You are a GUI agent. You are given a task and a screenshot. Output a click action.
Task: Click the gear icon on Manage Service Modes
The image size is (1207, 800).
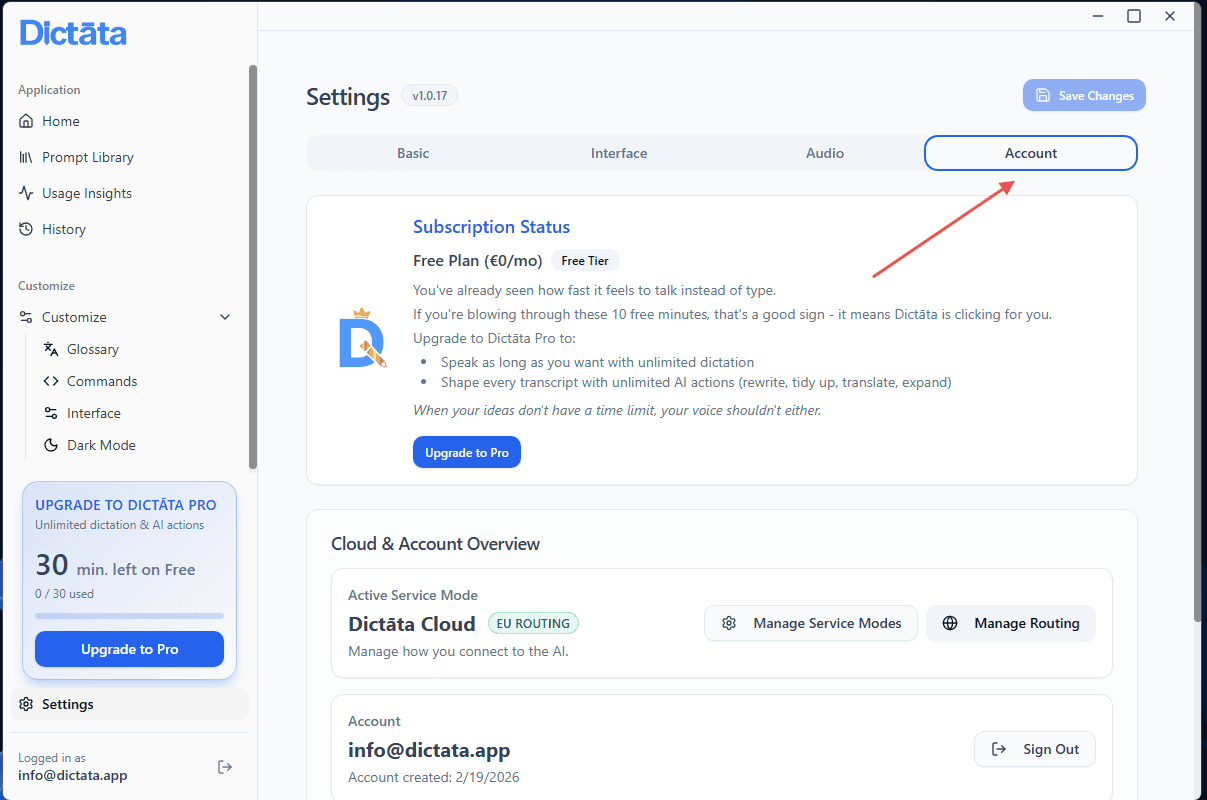point(730,623)
